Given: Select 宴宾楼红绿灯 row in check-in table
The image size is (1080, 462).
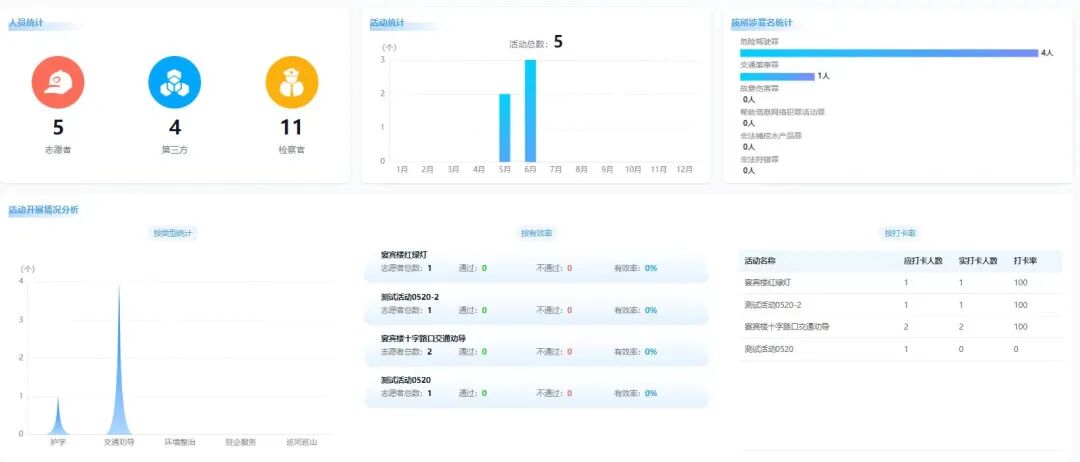Looking at the screenshot, I should (900, 283).
